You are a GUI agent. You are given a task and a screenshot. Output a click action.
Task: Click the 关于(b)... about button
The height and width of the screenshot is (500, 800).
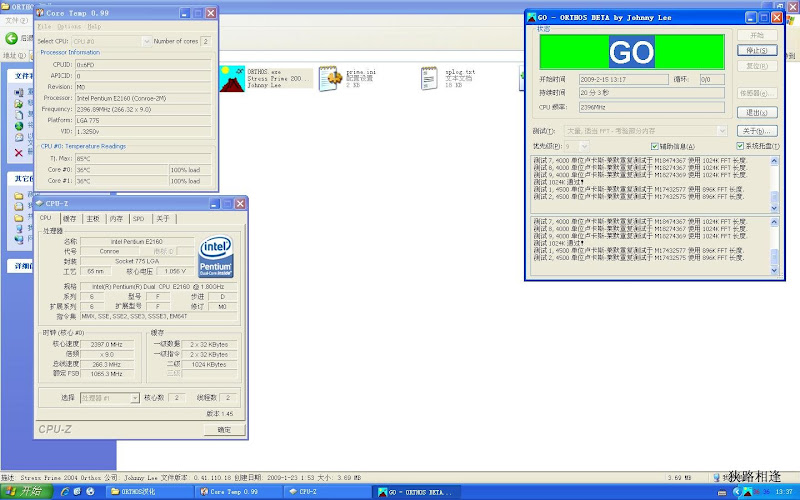tap(757, 131)
